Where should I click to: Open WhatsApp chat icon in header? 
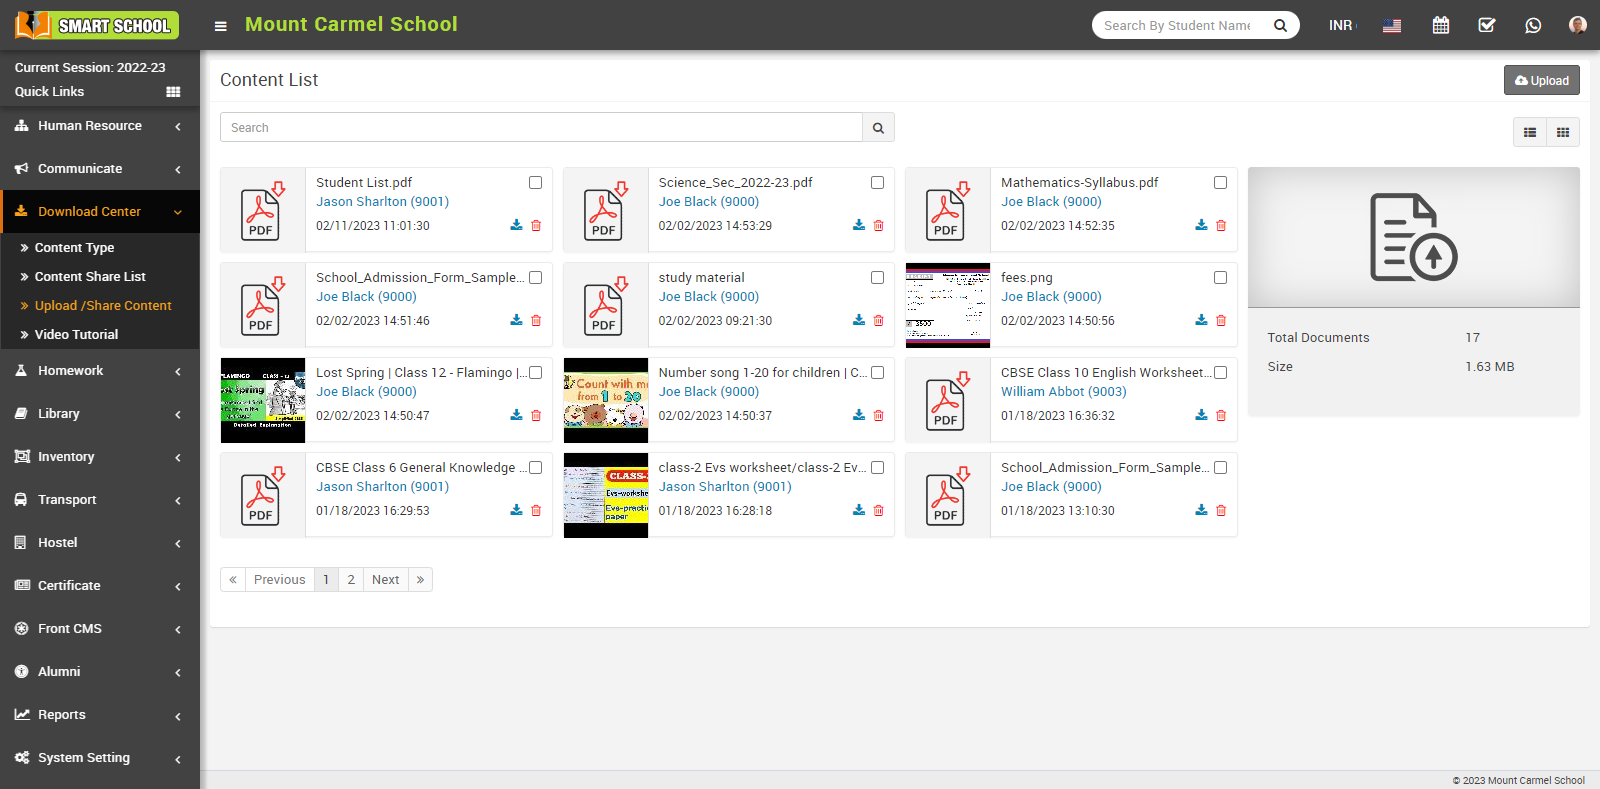[1533, 25]
